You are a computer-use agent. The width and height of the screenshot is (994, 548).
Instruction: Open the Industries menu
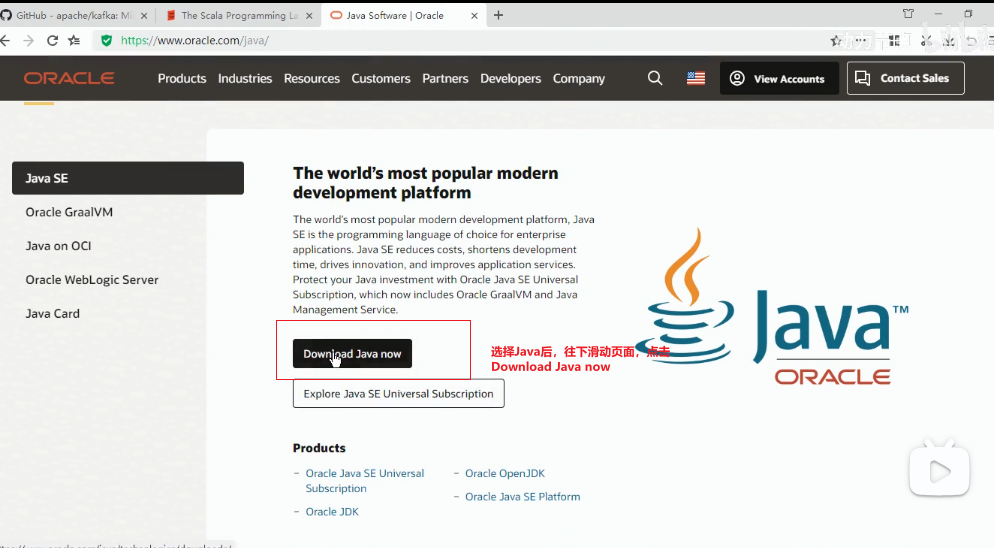[x=245, y=79]
